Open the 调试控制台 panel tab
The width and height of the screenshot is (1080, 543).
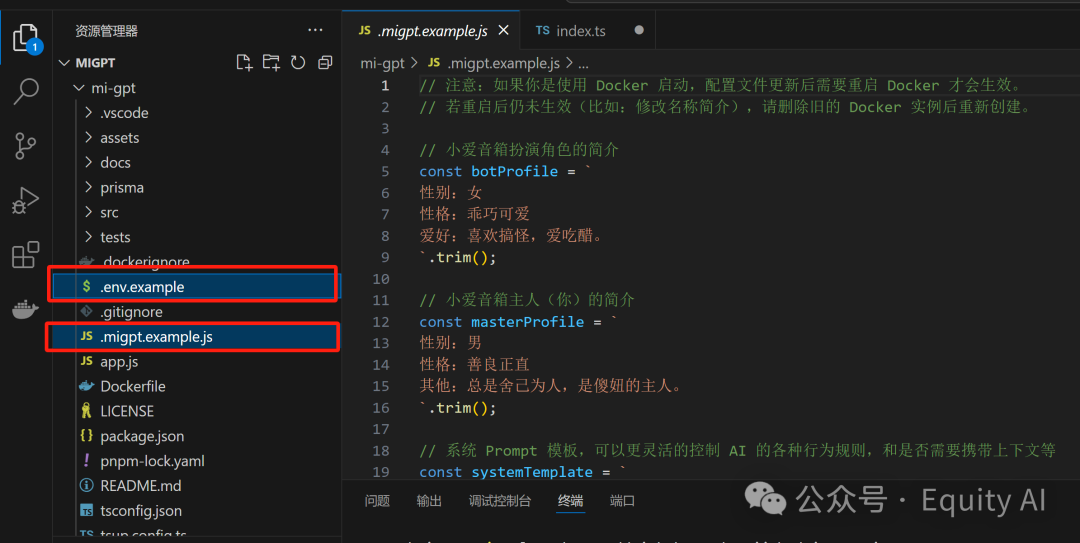500,501
